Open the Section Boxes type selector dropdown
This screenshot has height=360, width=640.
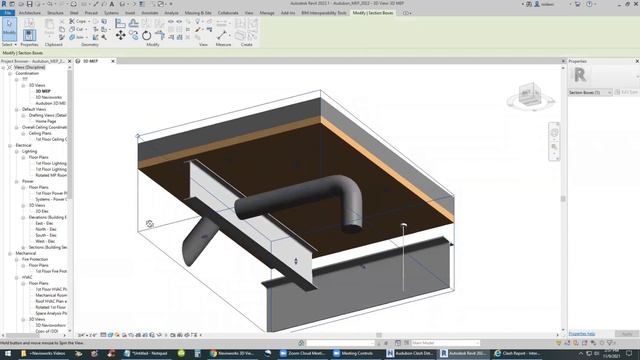point(590,93)
